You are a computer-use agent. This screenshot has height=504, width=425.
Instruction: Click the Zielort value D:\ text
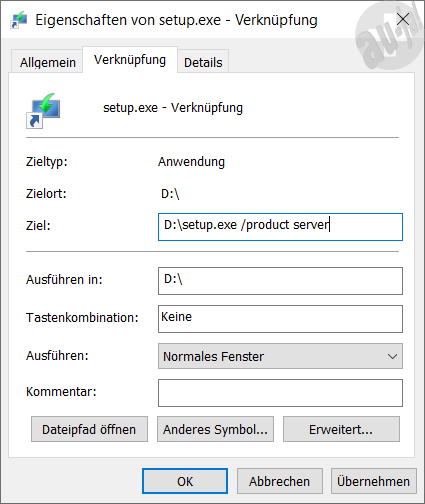click(x=170, y=194)
